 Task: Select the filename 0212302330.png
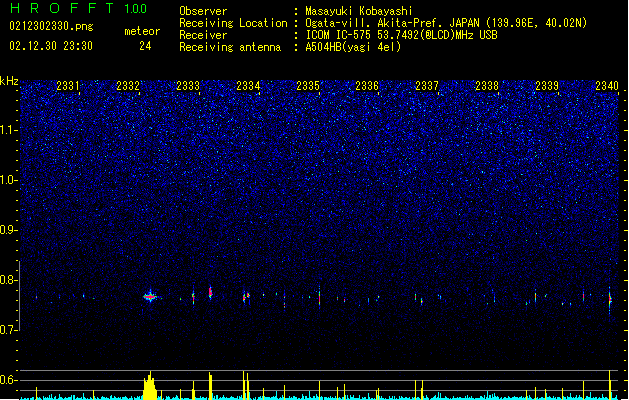coord(51,26)
